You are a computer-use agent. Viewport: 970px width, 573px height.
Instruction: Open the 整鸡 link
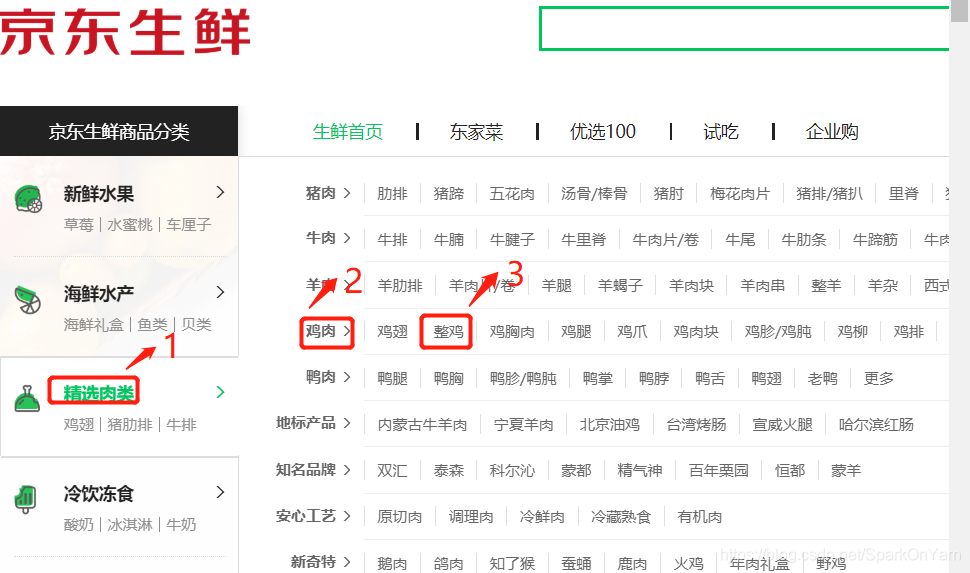449,332
